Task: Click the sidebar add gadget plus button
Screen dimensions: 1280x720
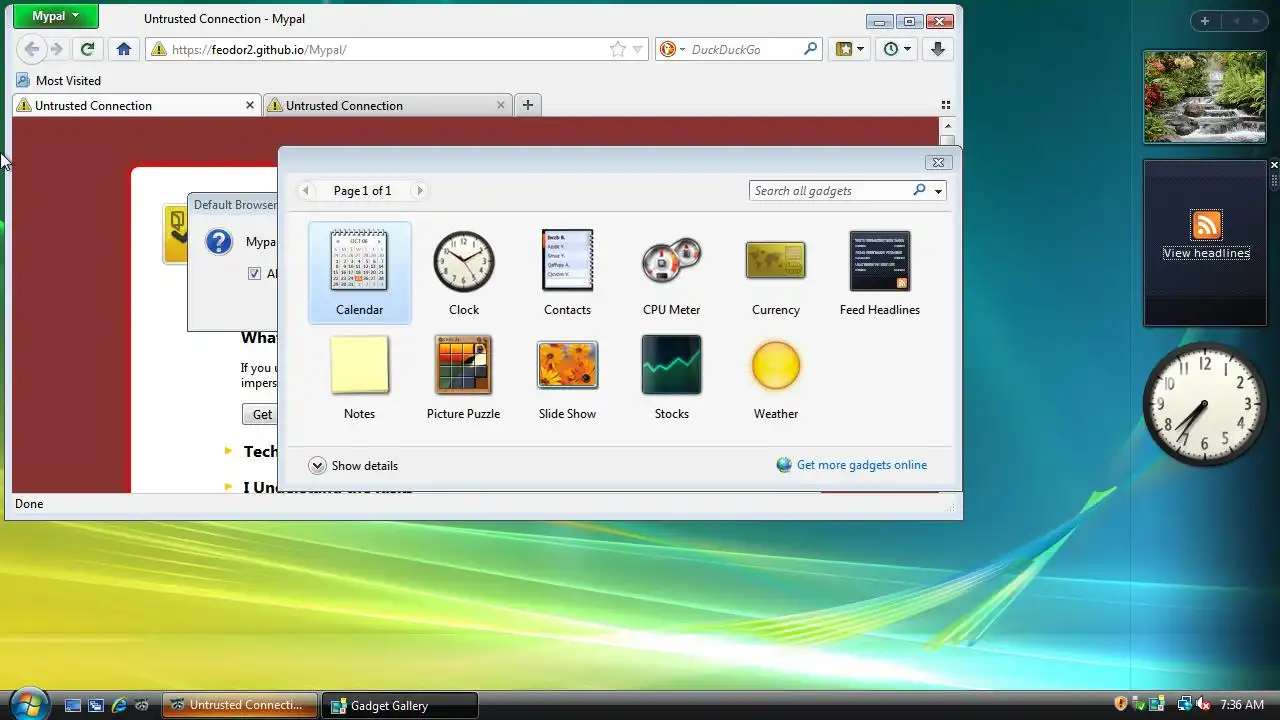Action: click(x=1205, y=21)
